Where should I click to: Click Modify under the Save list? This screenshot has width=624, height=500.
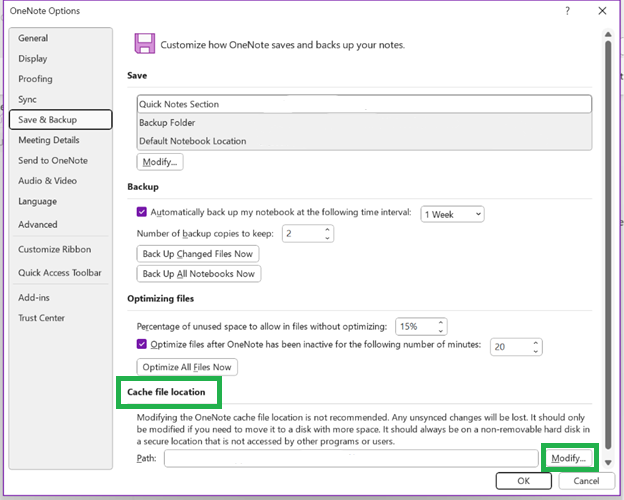coord(160,162)
